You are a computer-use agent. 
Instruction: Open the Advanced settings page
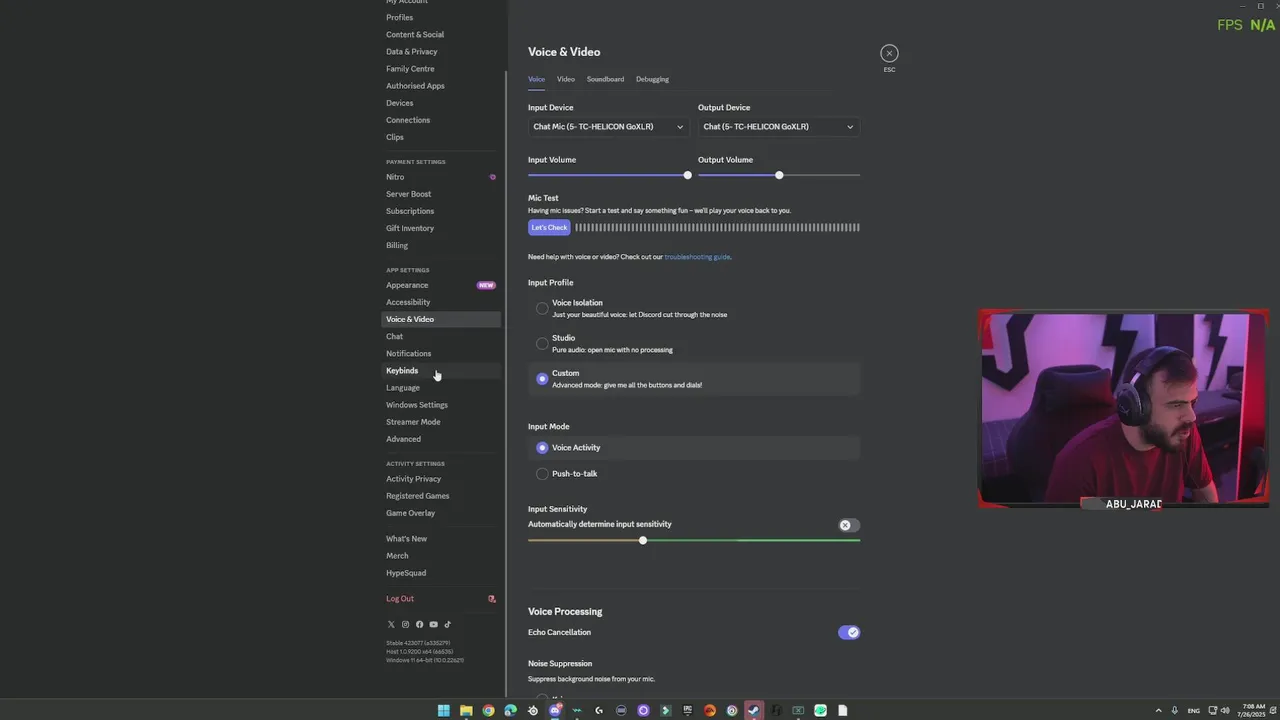coord(441,439)
